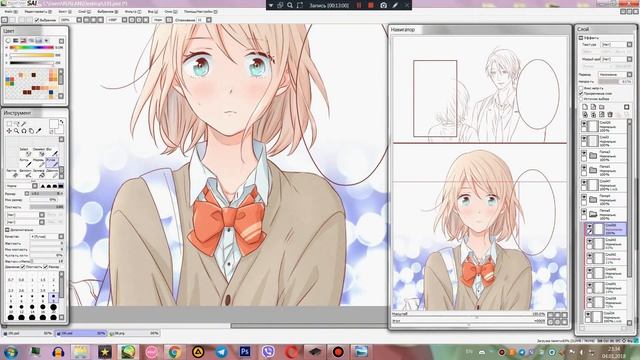Open the recorder dropdown arrow
The height and width of the screenshot is (360, 640).
click(x=271, y=5)
